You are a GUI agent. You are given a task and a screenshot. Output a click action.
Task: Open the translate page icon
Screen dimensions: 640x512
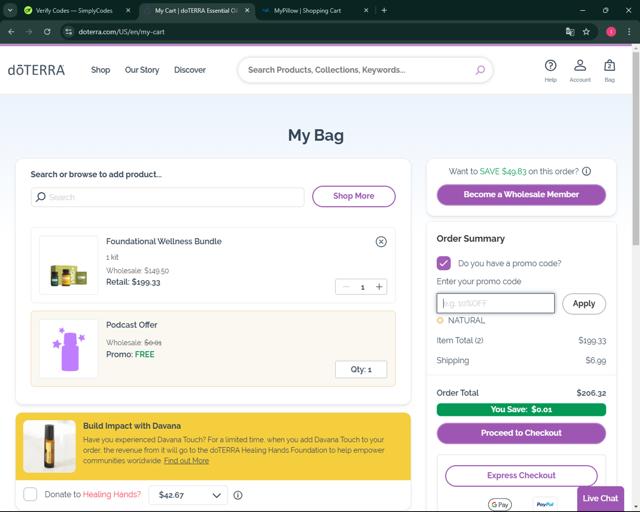(570, 32)
